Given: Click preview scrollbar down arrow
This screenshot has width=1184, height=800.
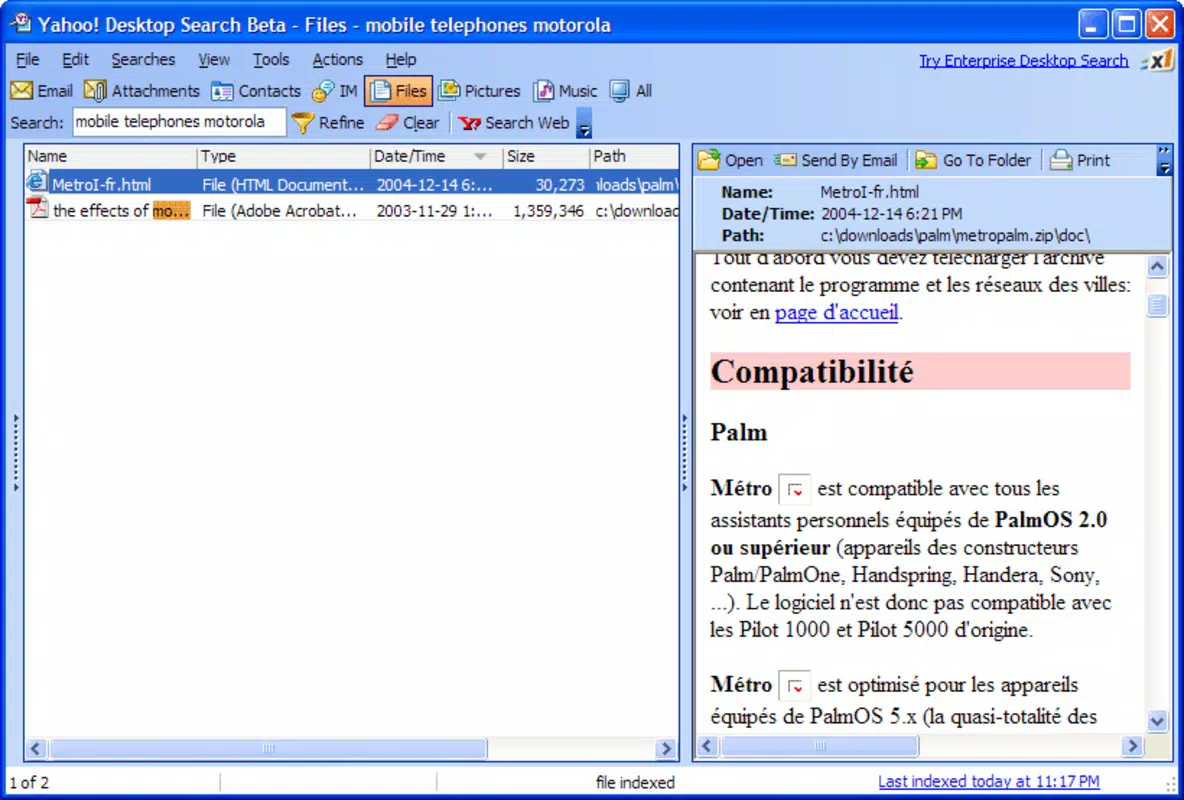Looking at the screenshot, I should pyautogui.click(x=1157, y=721).
